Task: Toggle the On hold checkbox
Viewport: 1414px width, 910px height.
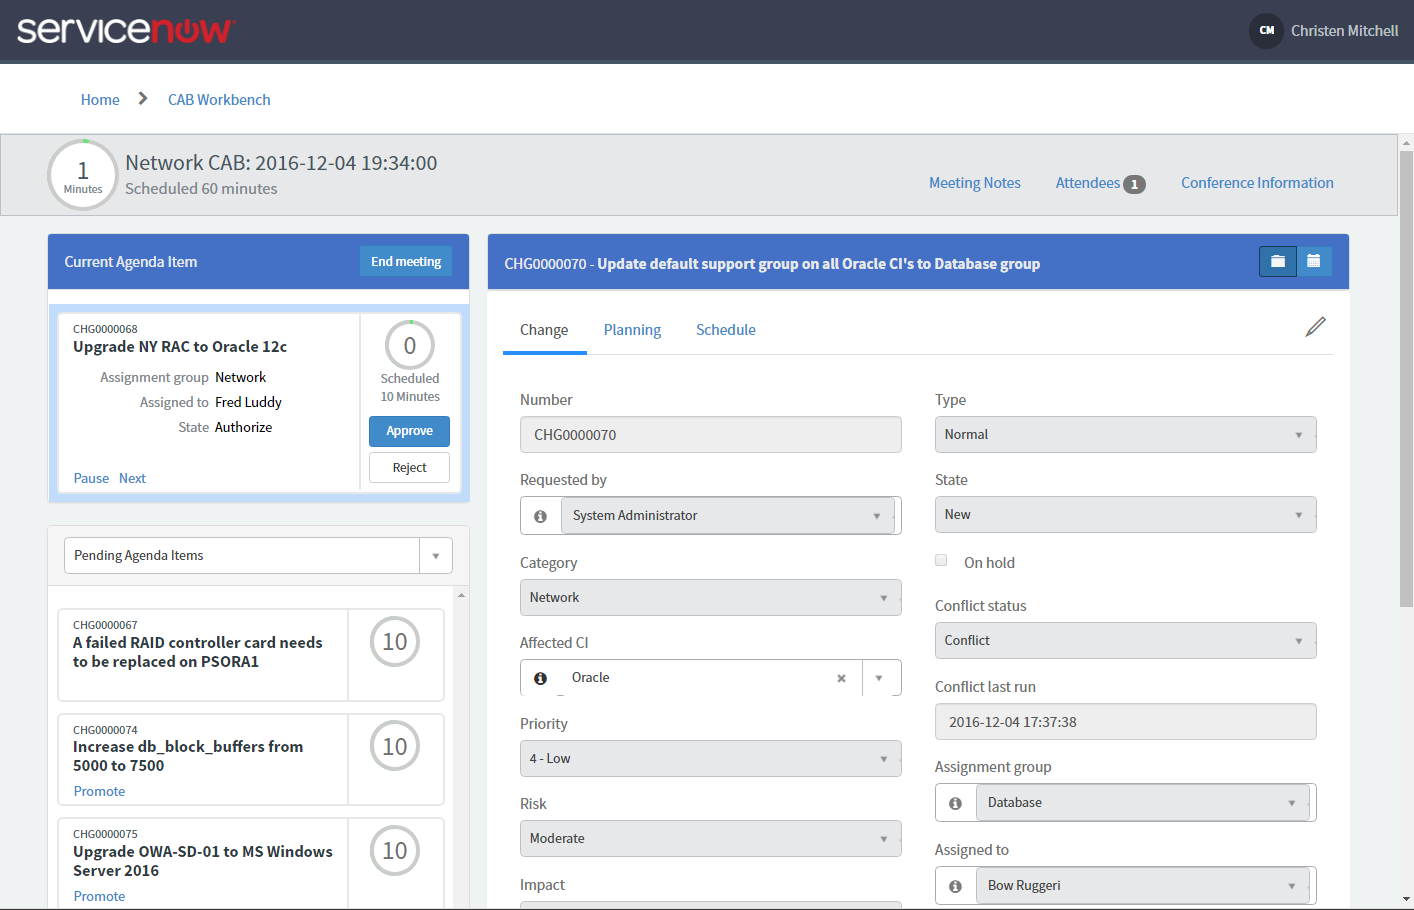Action: point(941,560)
